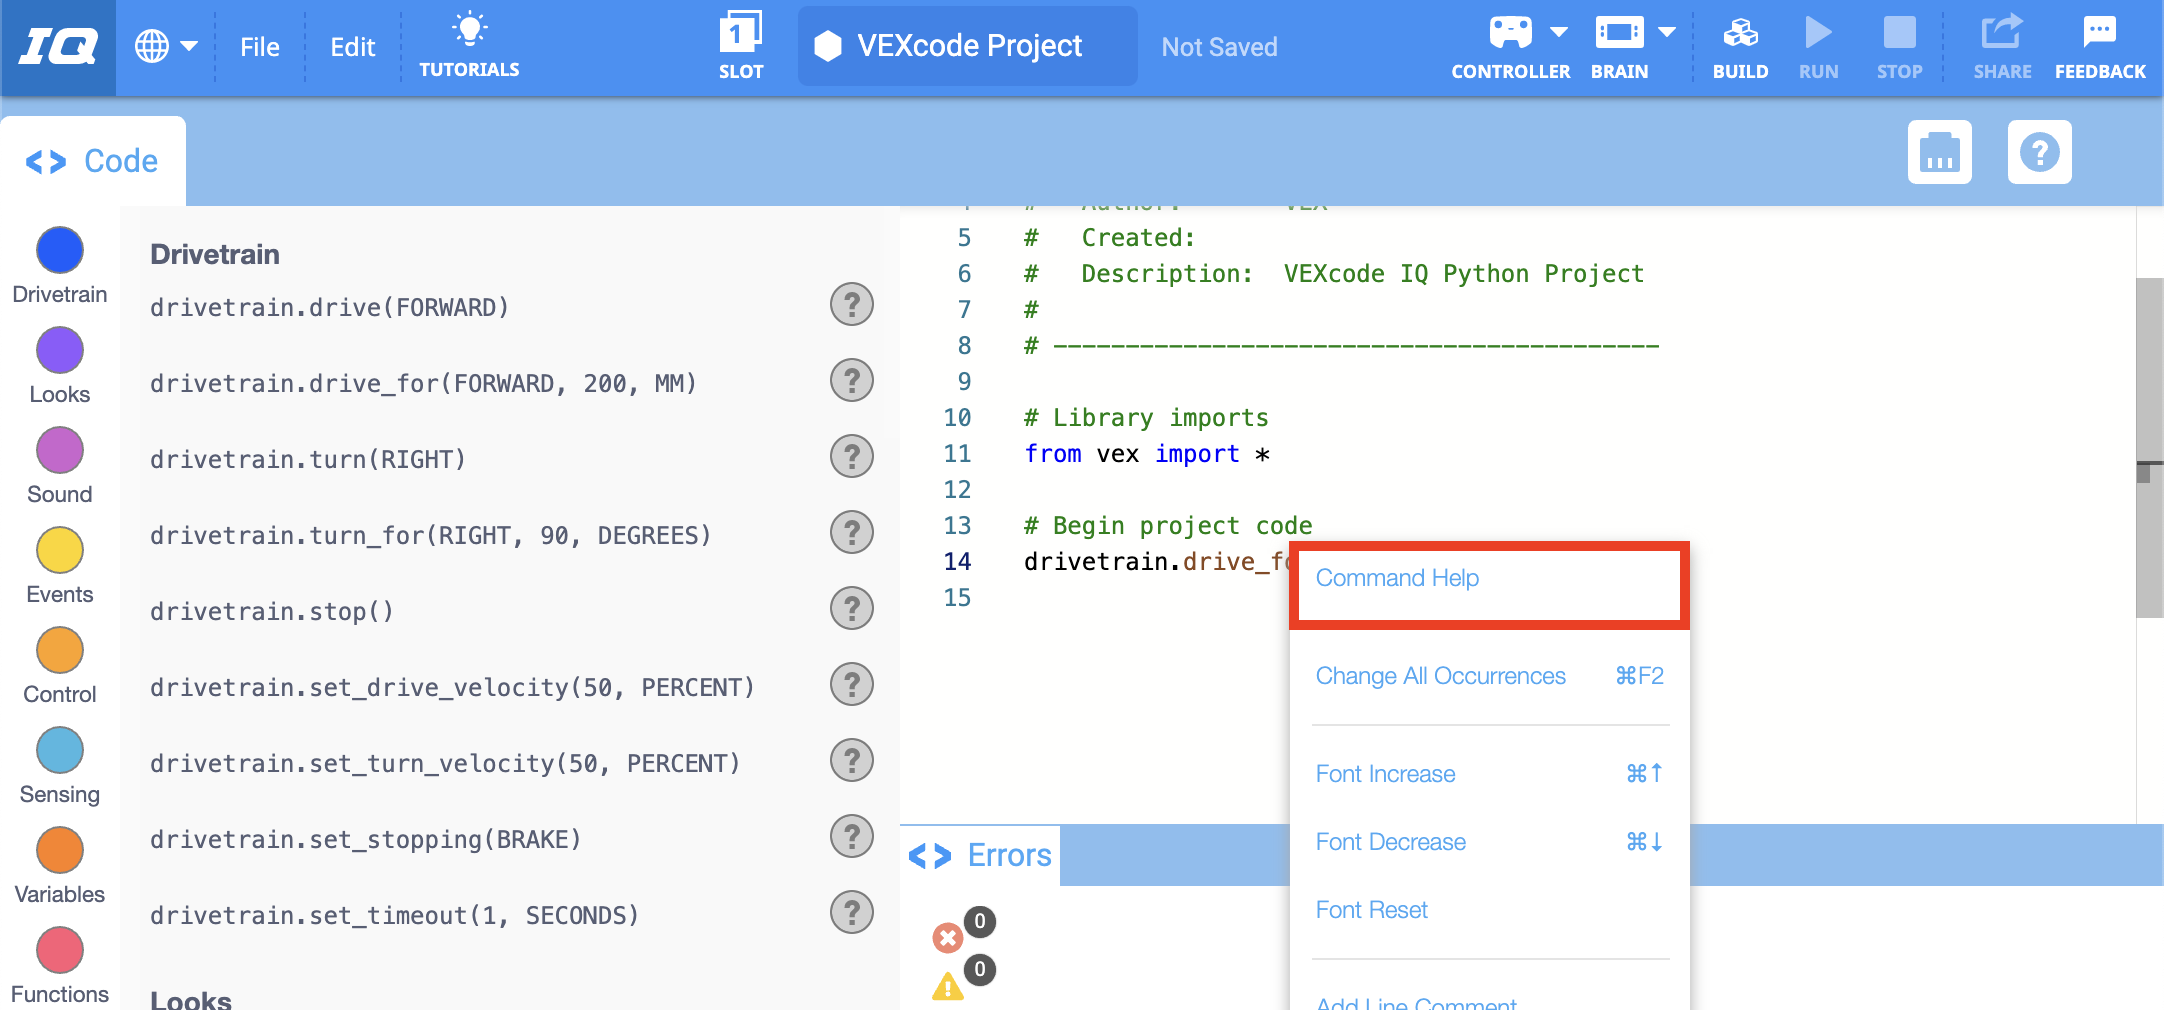2164x1010 pixels.
Task: Choose Change All Occurrences option
Action: (x=1440, y=676)
